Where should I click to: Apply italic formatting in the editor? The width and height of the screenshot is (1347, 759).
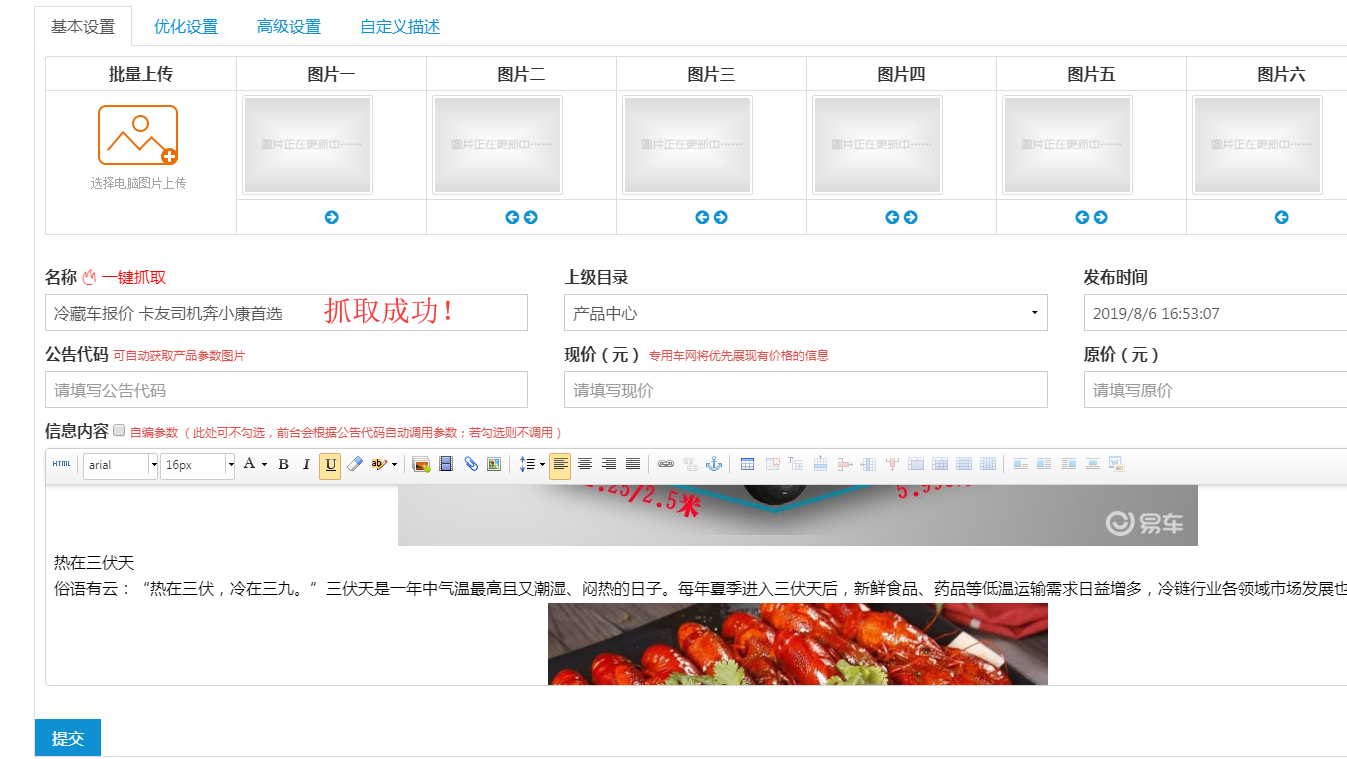click(306, 464)
